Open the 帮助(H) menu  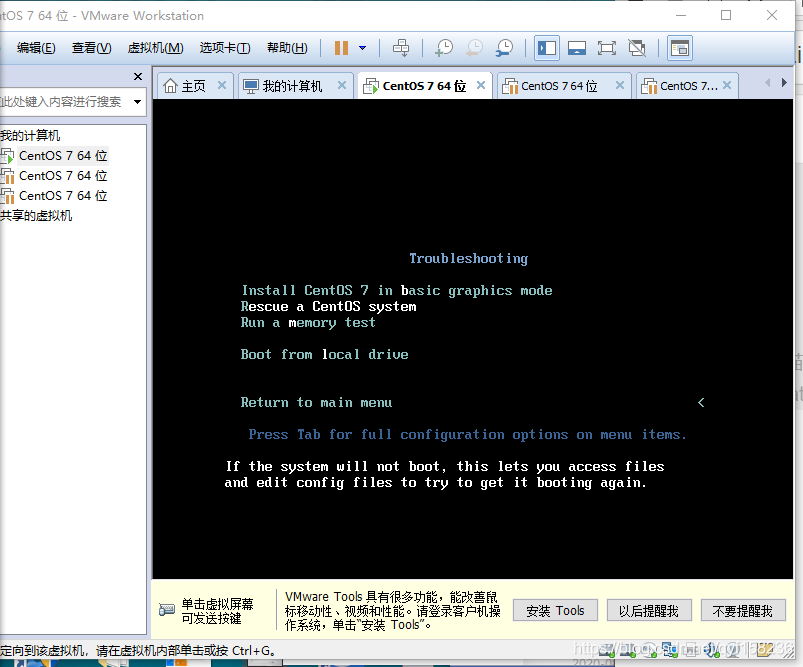click(287, 48)
